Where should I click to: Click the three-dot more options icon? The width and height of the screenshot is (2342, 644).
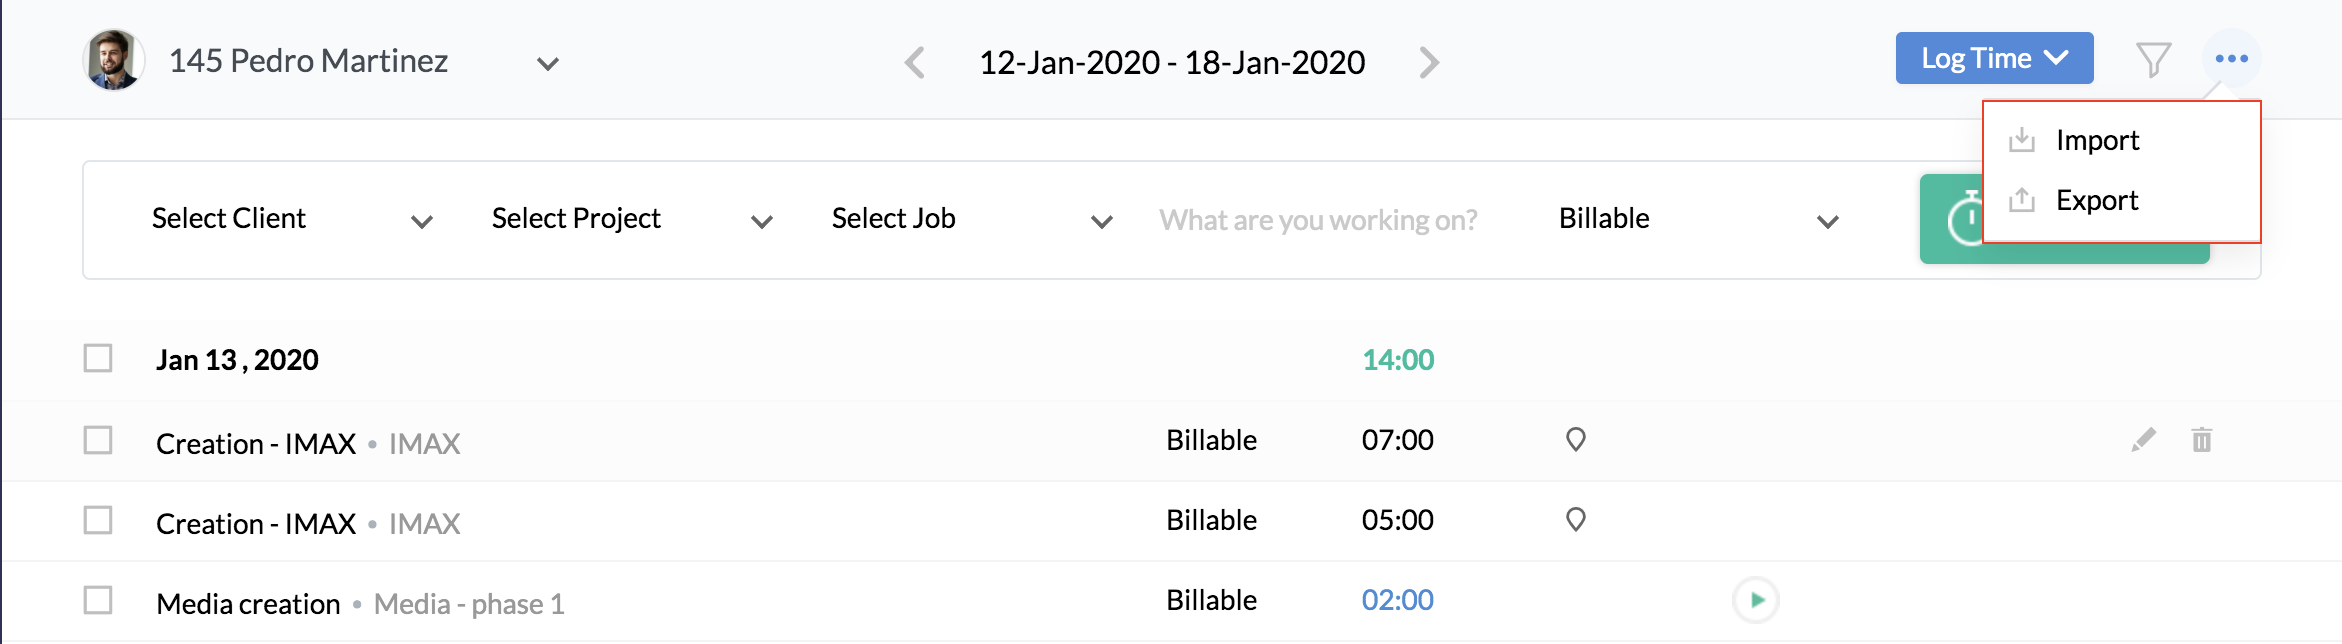(2231, 59)
